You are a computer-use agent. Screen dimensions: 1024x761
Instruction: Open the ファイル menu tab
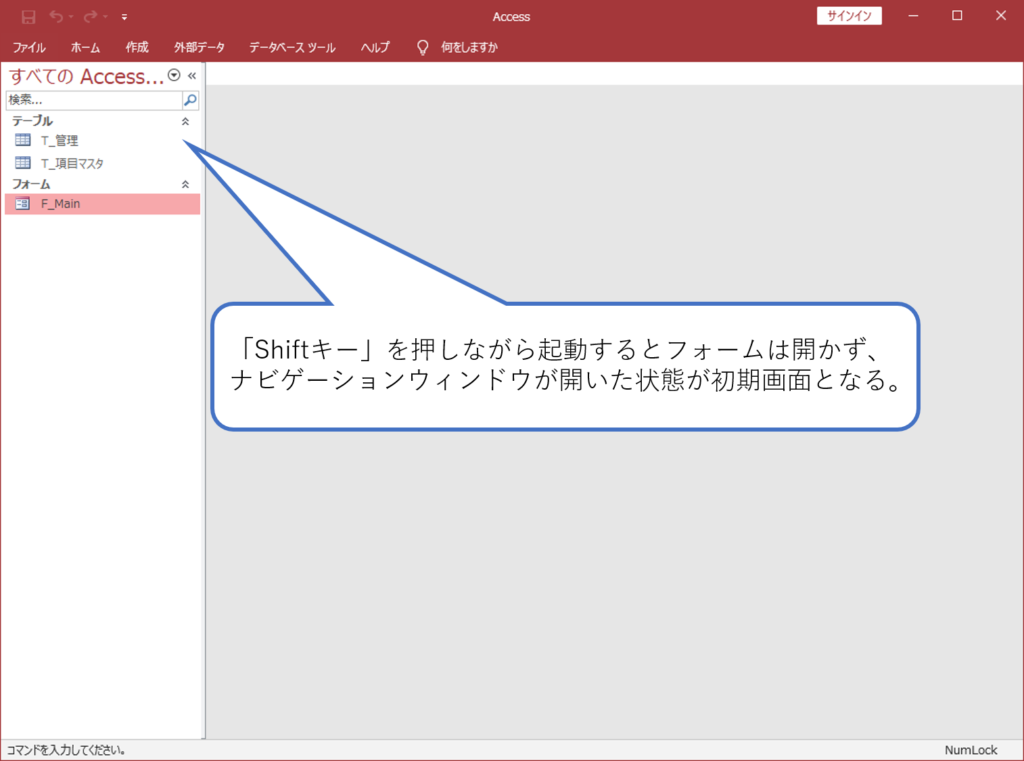tap(29, 47)
